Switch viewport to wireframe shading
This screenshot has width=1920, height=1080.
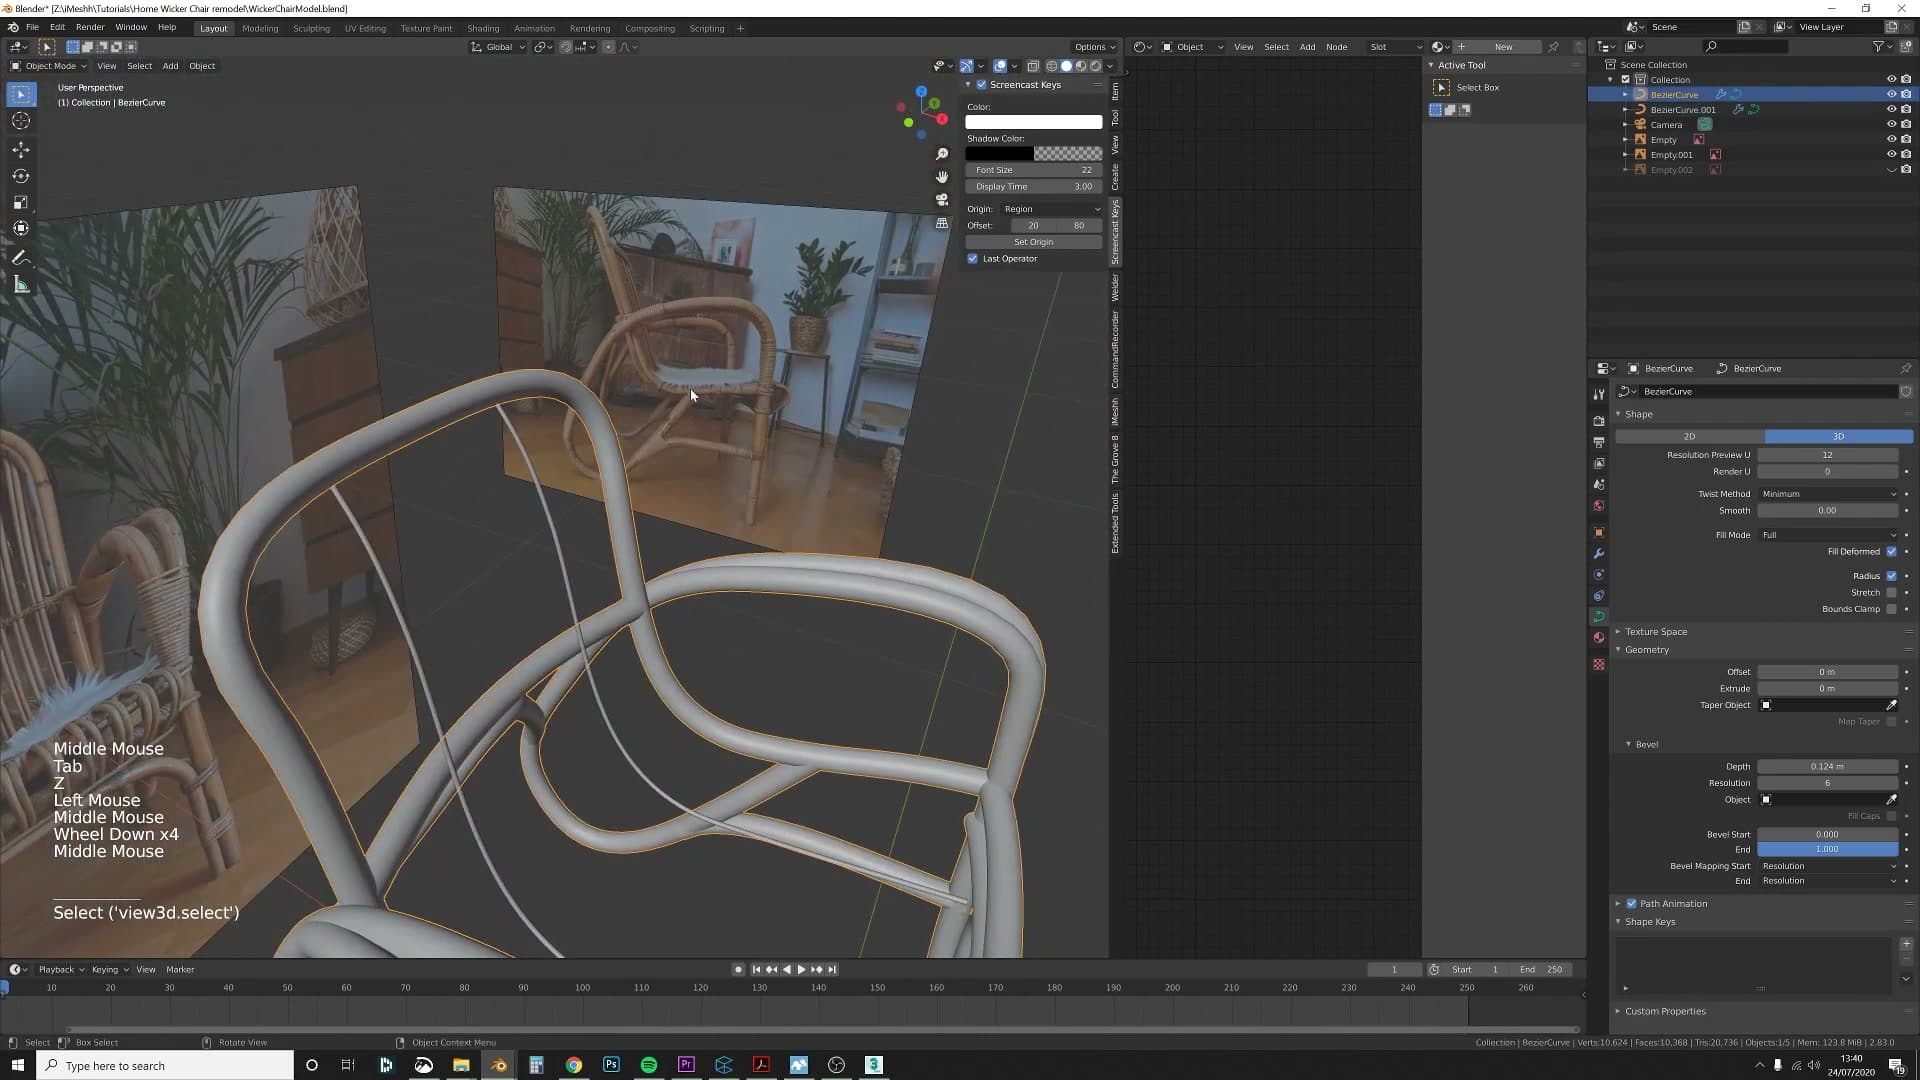[1051, 66]
